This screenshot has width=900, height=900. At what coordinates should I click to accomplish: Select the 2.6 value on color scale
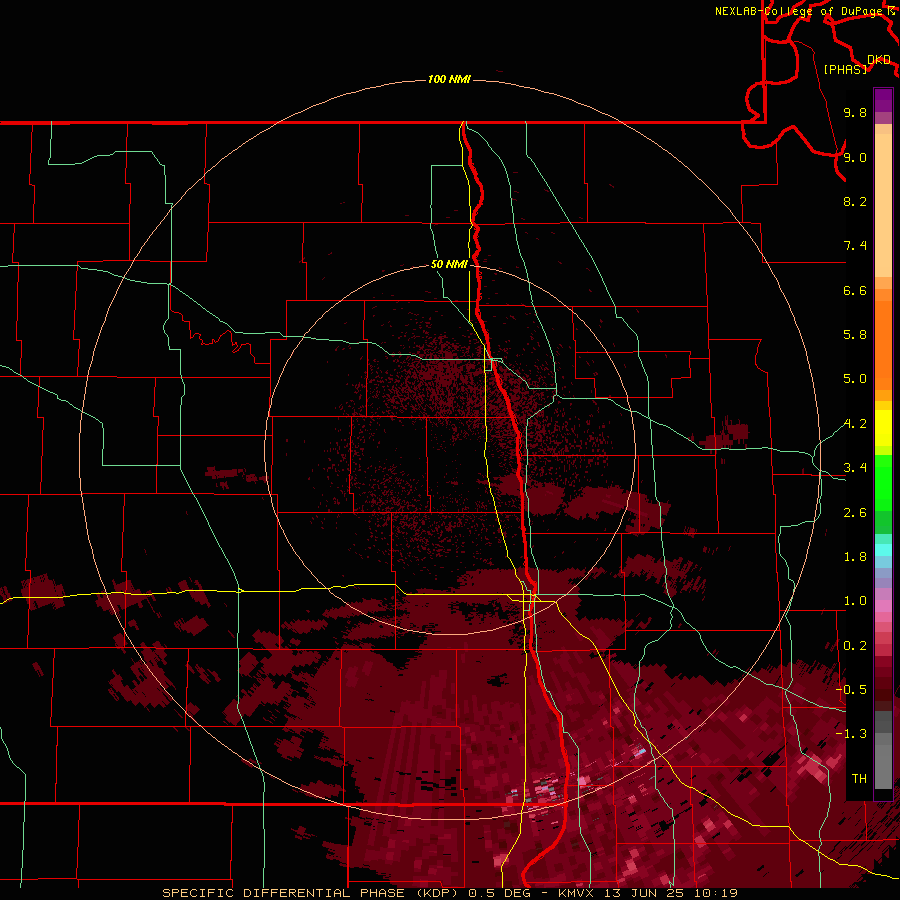[855, 512]
